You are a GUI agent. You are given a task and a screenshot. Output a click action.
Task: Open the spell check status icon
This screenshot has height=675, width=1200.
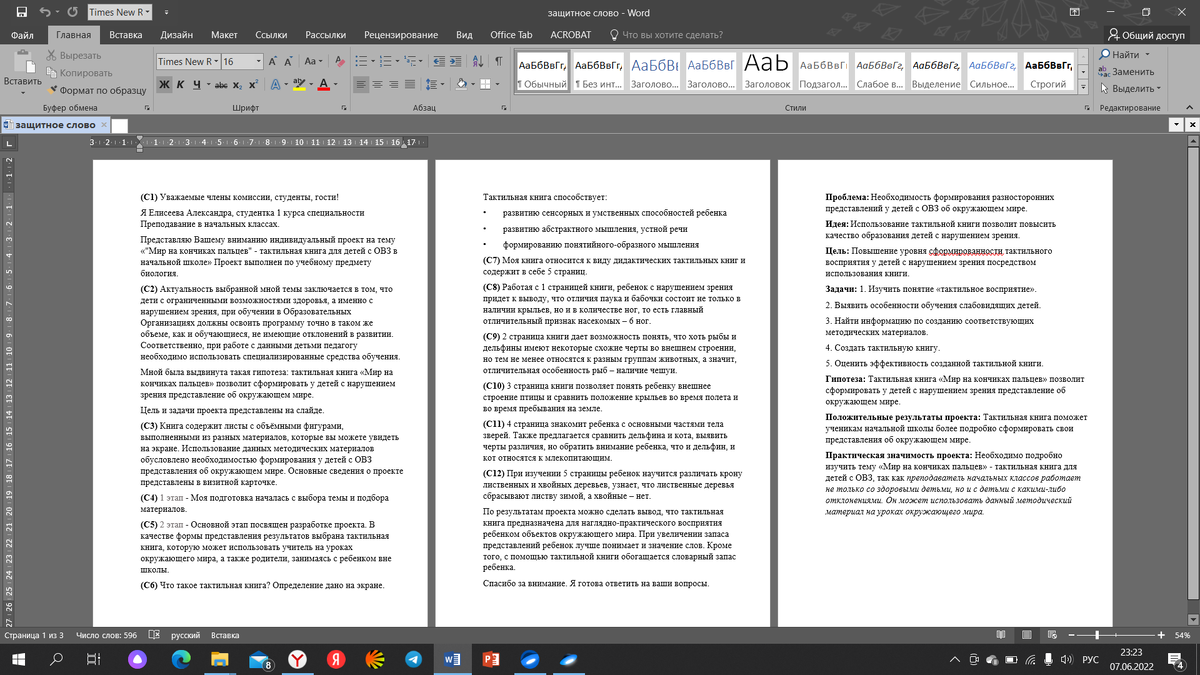(x=155, y=635)
